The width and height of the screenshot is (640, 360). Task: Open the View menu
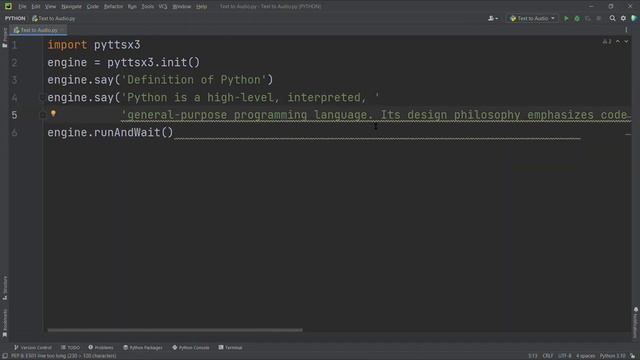pyautogui.click(x=50, y=7)
